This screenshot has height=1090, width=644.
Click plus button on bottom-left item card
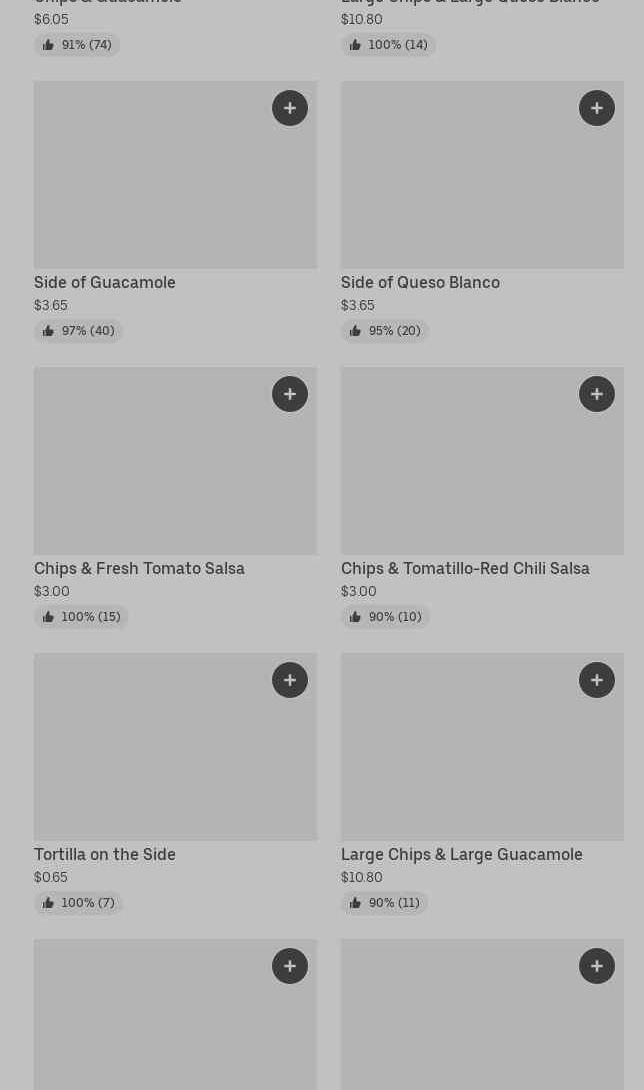[x=290, y=966]
